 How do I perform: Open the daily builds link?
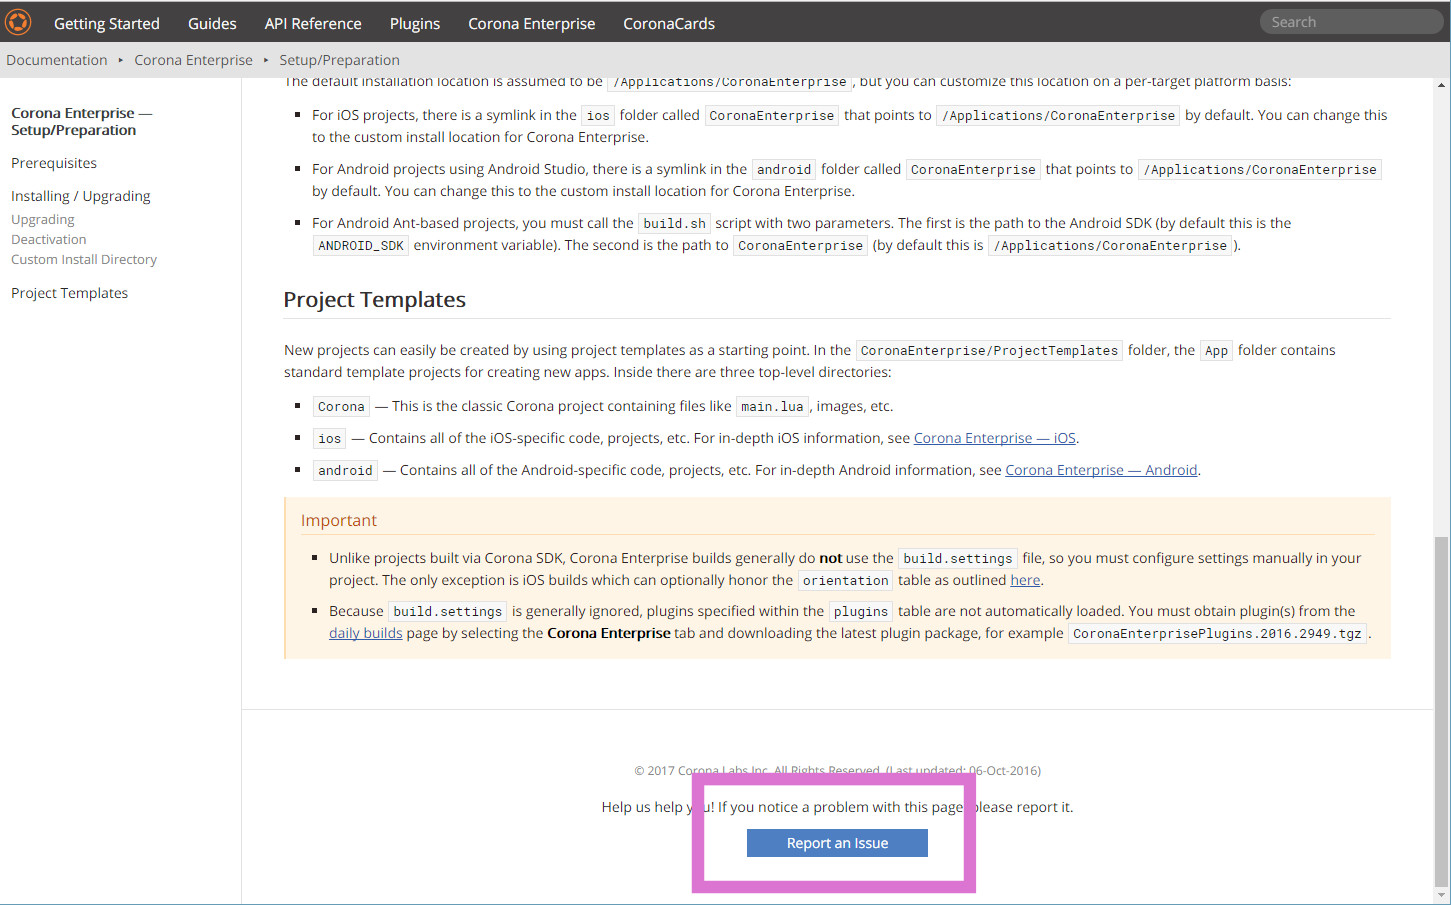(366, 633)
